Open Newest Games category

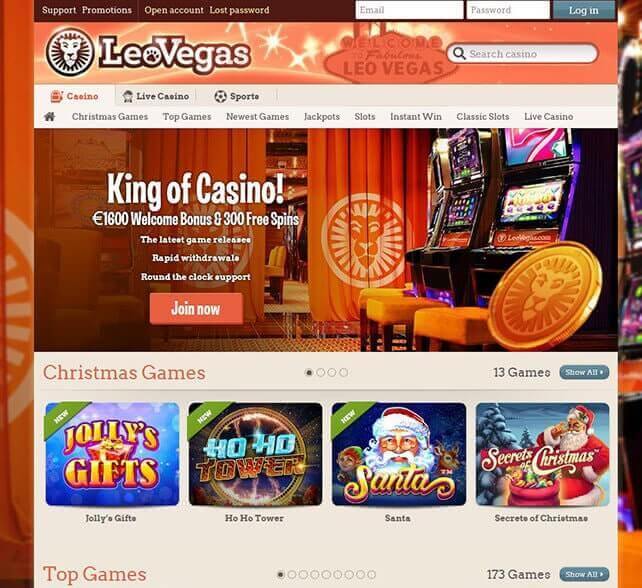click(257, 117)
